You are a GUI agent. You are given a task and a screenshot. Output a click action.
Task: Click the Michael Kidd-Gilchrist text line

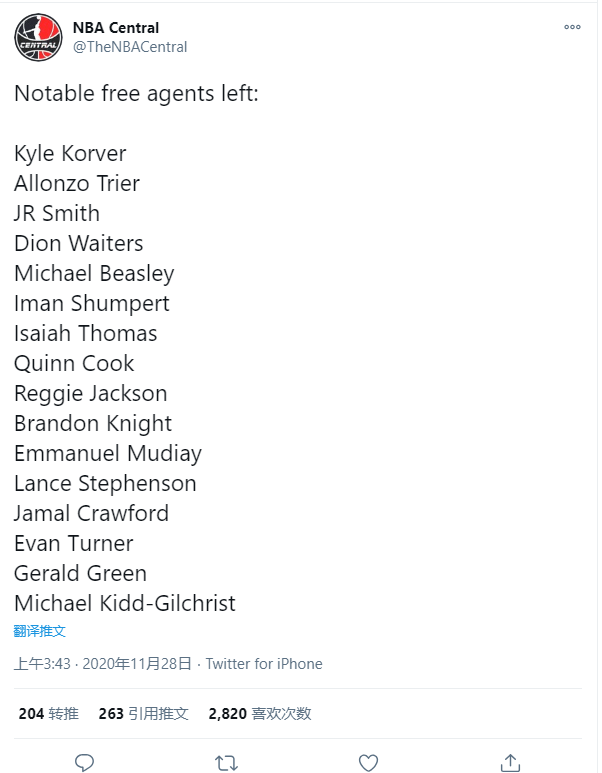pos(125,603)
